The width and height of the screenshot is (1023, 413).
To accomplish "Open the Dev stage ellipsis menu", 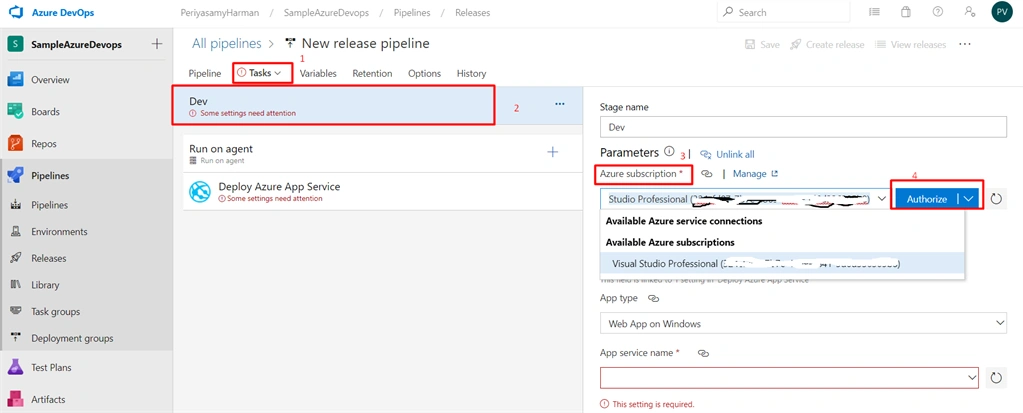I will click(560, 104).
